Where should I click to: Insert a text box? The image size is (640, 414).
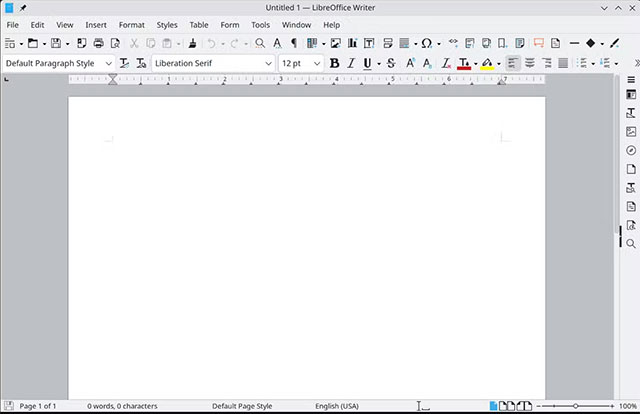(x=369, y=43)
